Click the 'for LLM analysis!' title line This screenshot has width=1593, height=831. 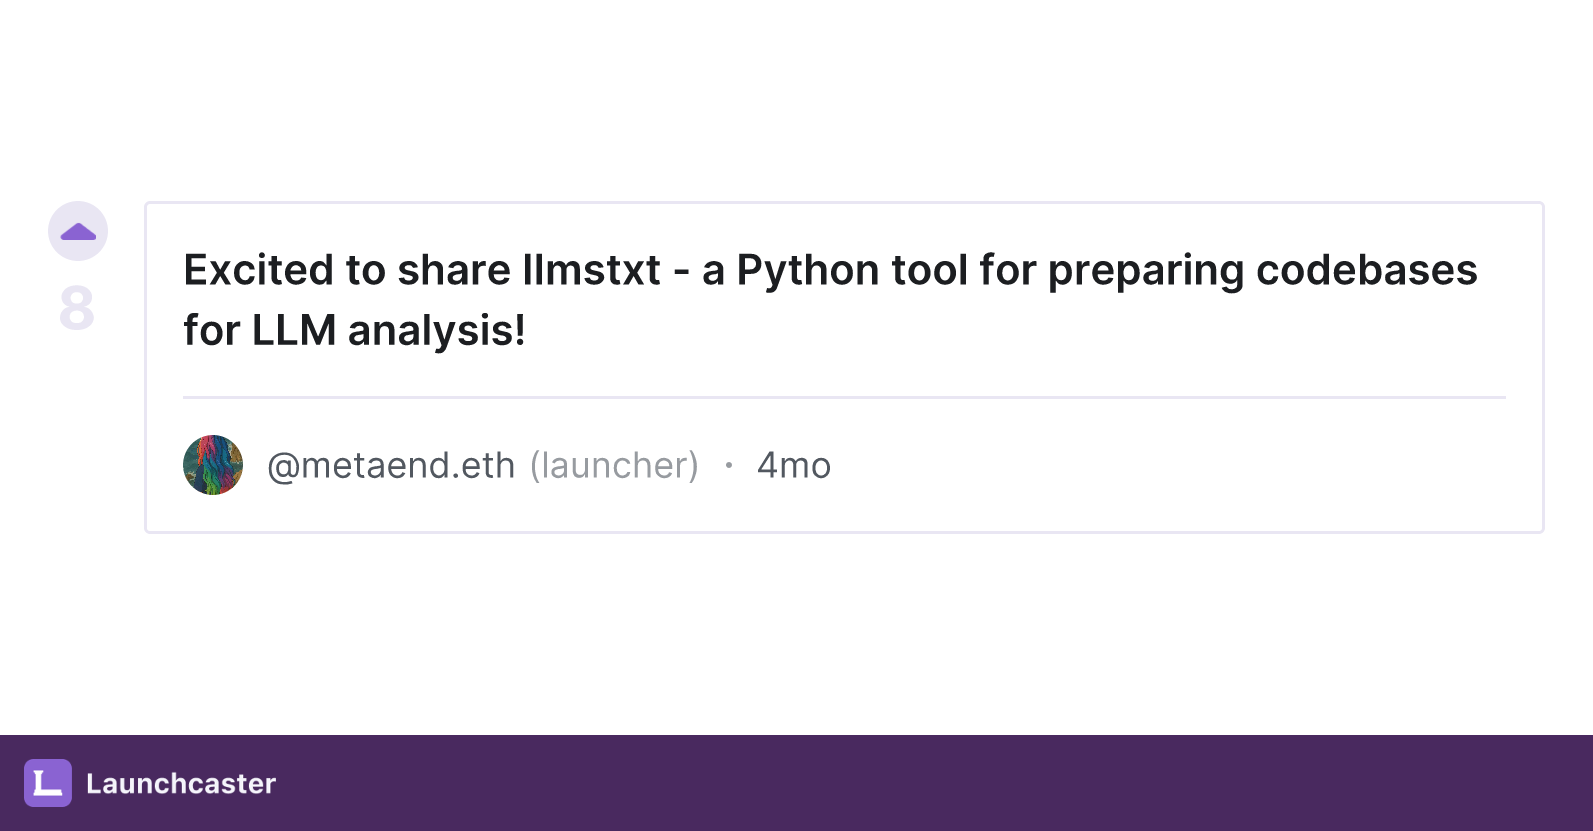coord(354,331)
